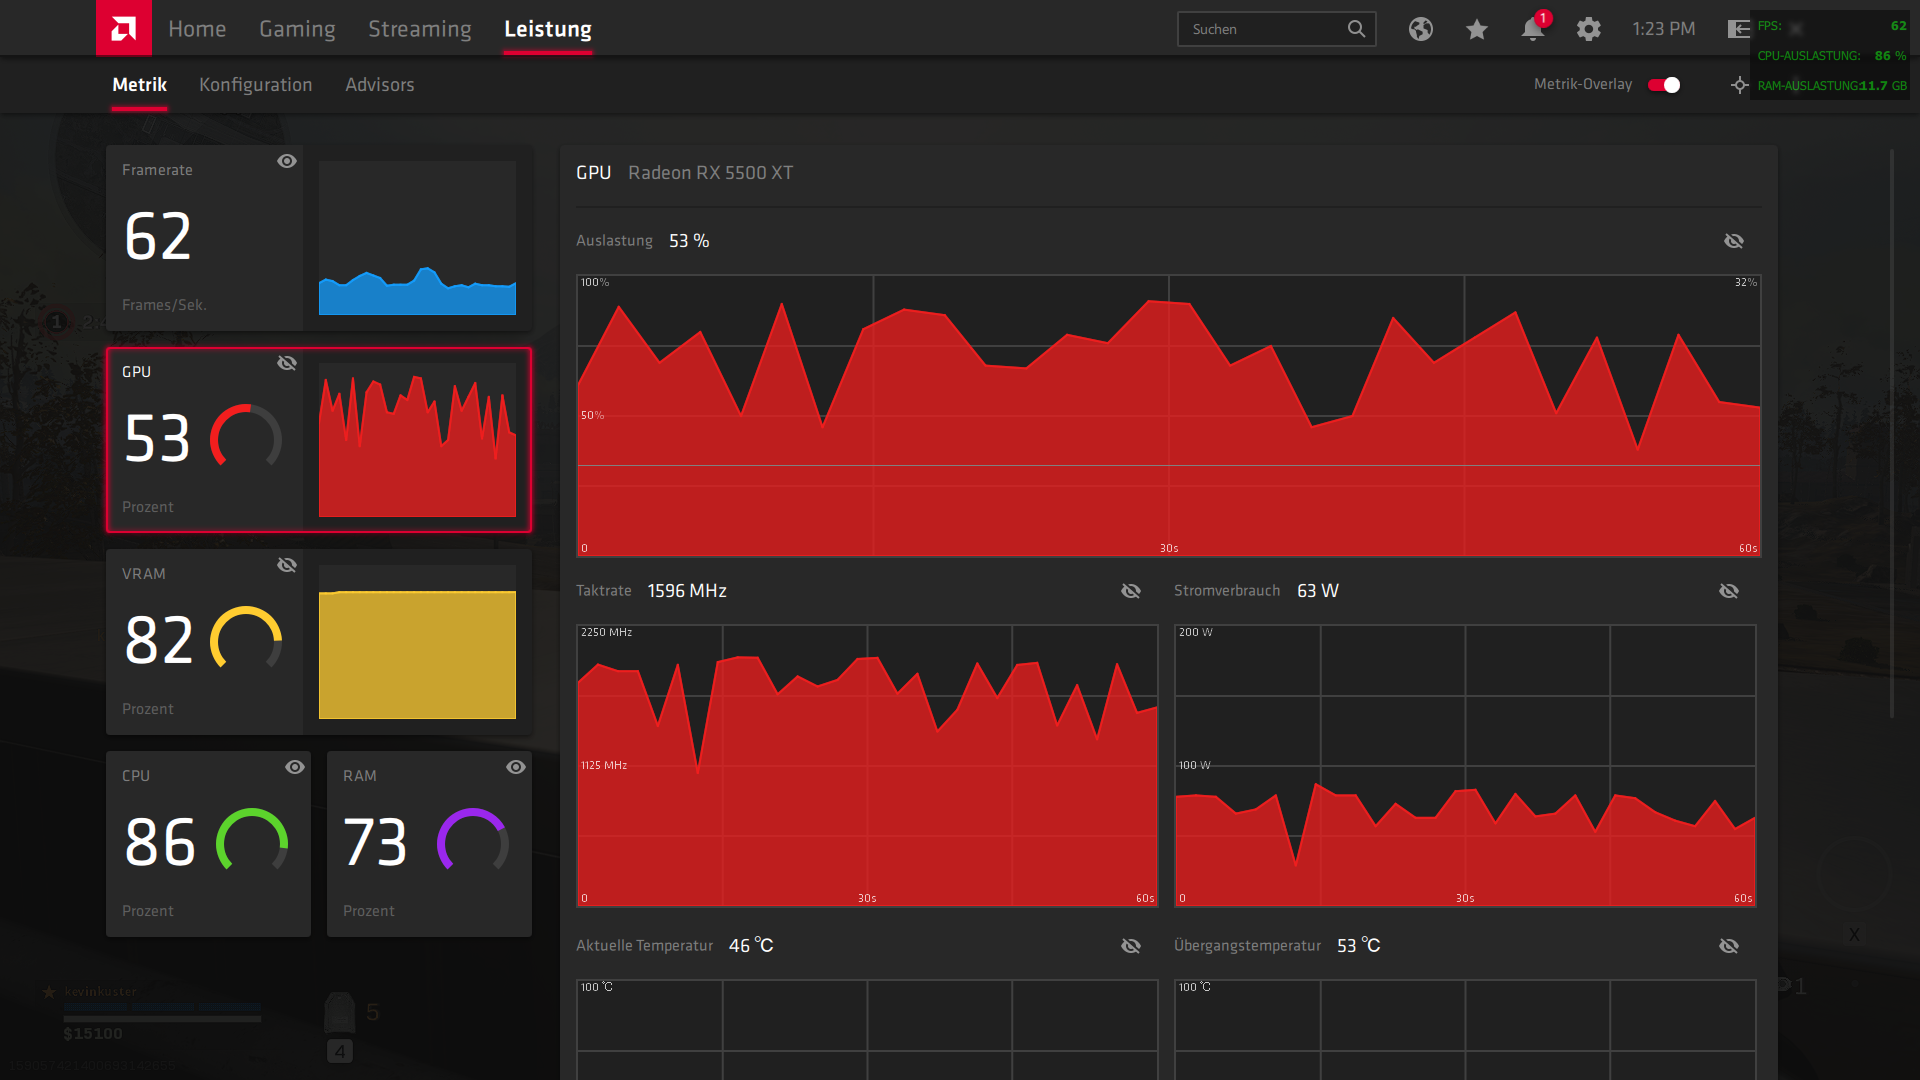Toggle Stromverbrauch graph visibility eye

tap(1729, 591)
